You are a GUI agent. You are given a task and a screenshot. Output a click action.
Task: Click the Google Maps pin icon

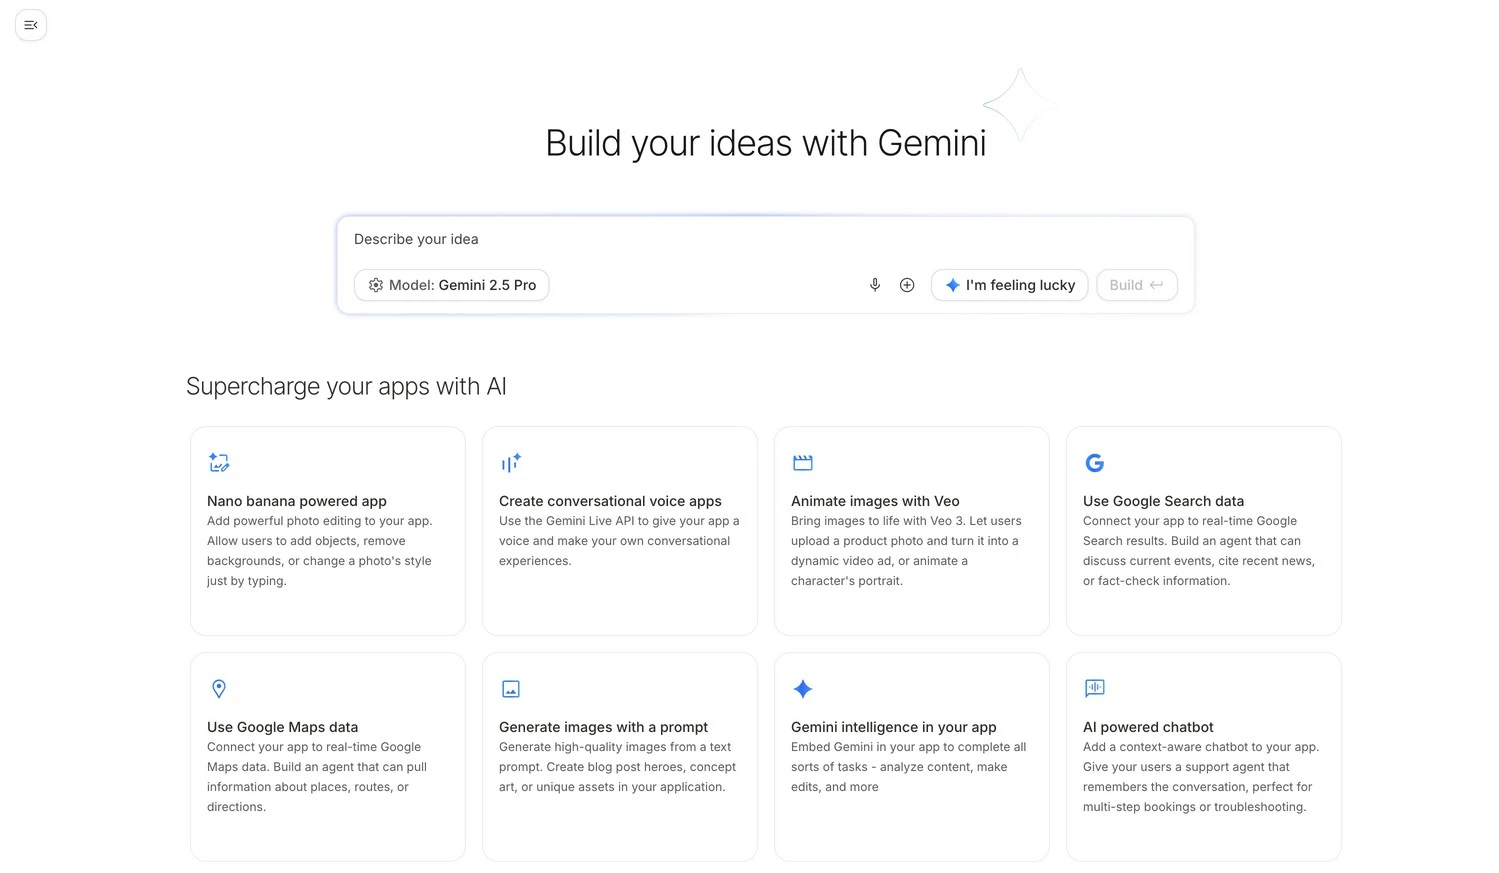219,688
